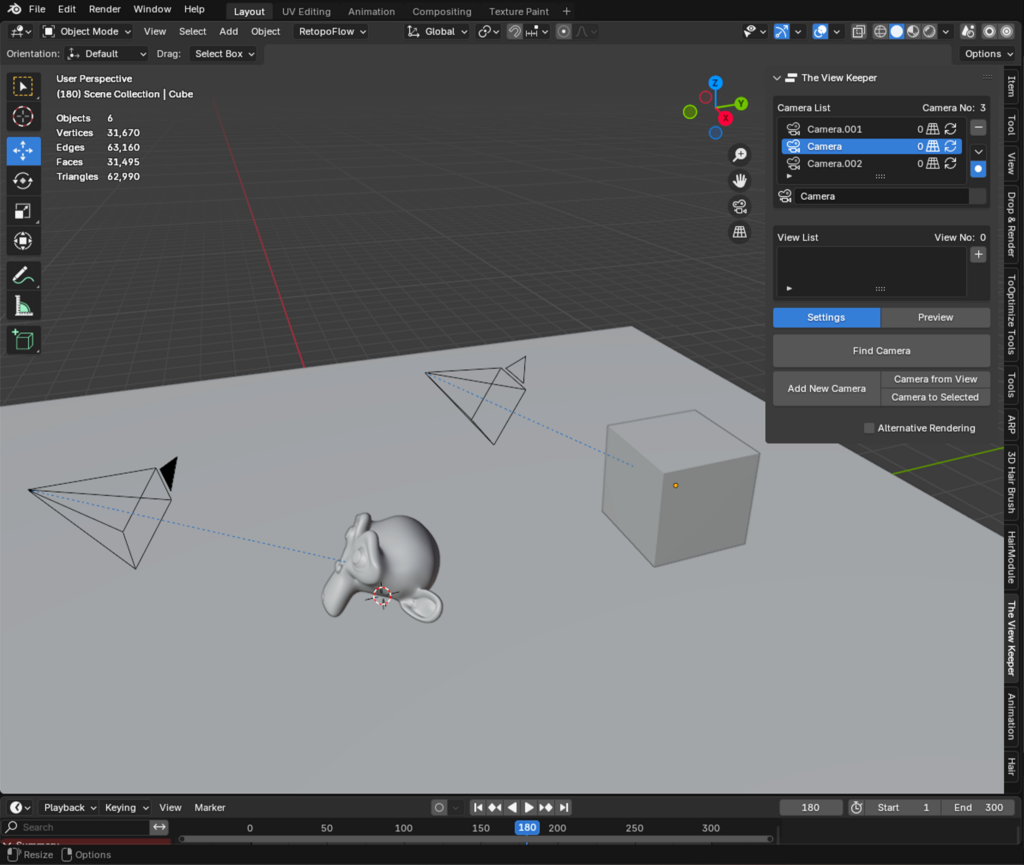Image resolution: width=1024 pixels, height=865 pixels.
Task: Expand the small triangle under Camera.002
Action: (x=789, y=176)
